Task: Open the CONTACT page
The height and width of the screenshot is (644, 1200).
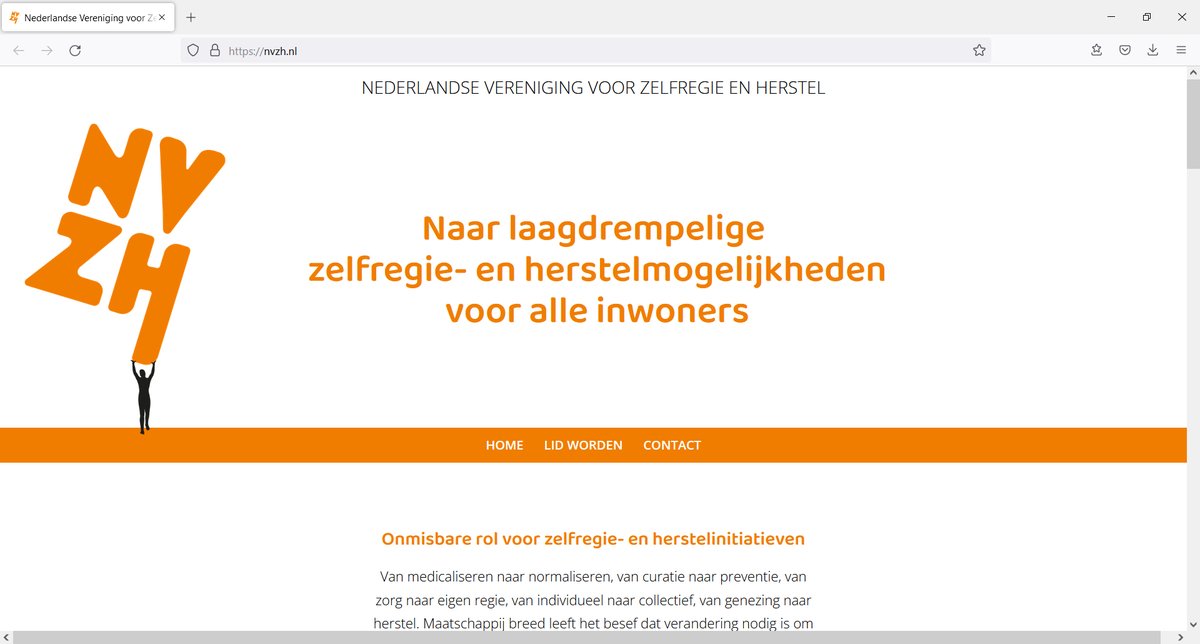Action: pyautogui.click(x=671, y=445)
